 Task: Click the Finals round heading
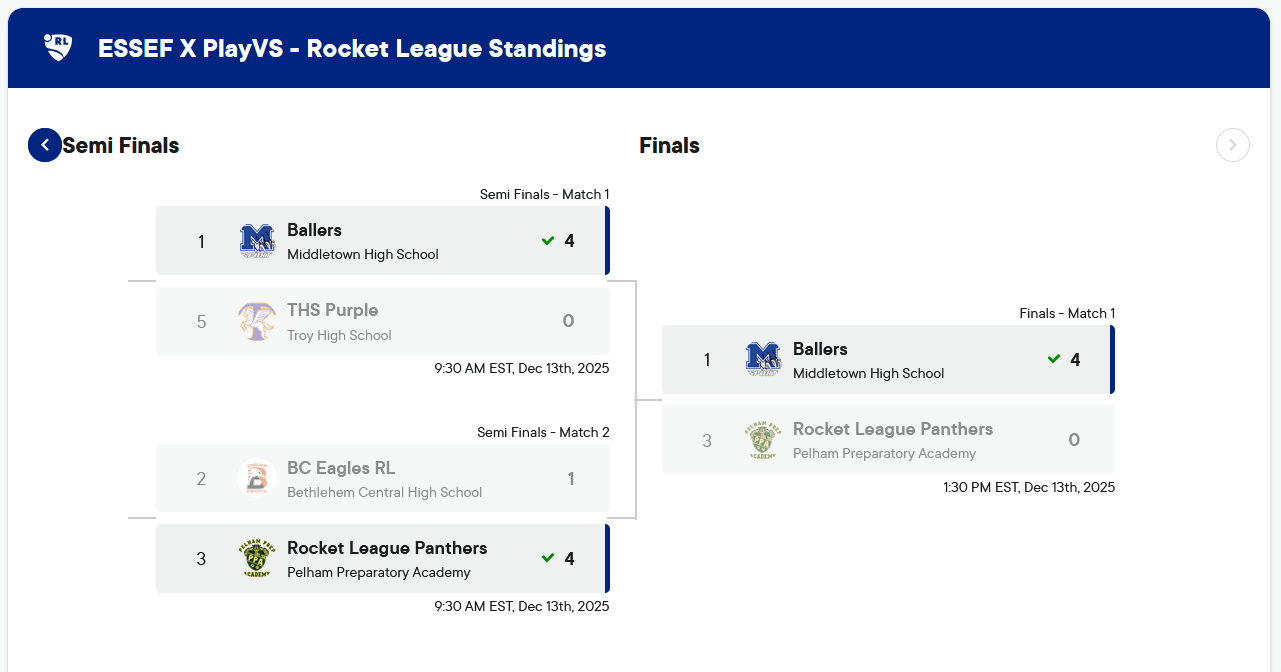pos(669,146)
